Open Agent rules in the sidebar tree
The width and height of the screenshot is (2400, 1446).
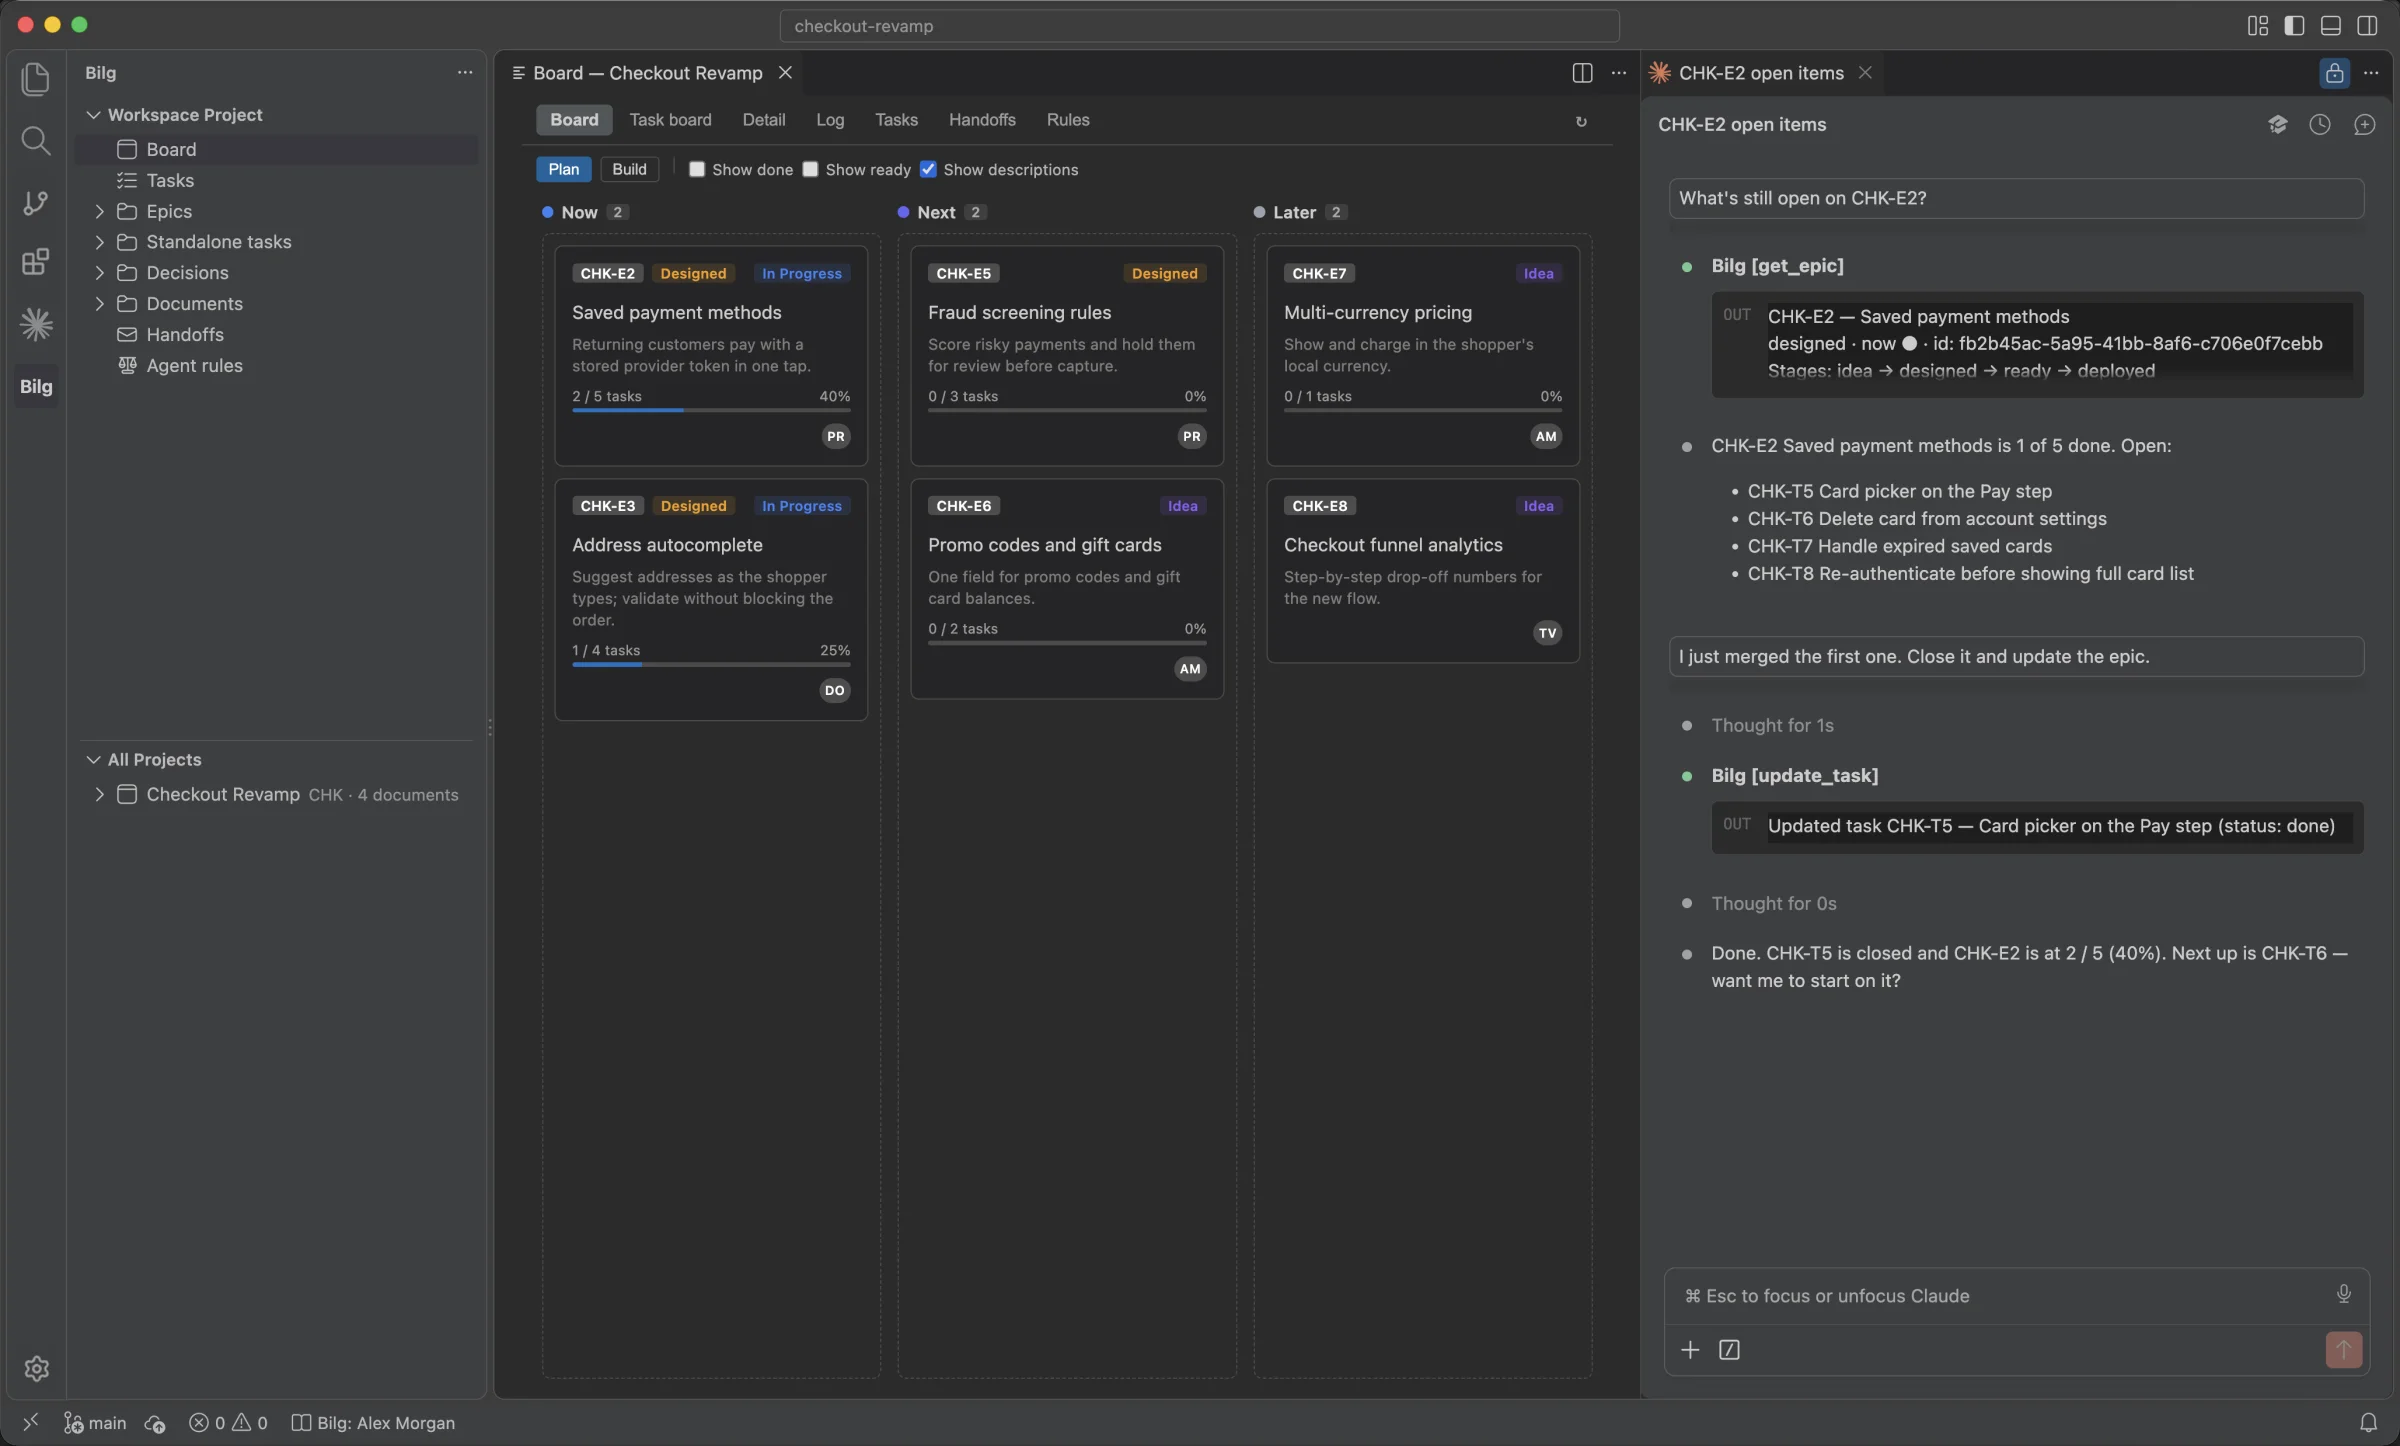(194, 366)
